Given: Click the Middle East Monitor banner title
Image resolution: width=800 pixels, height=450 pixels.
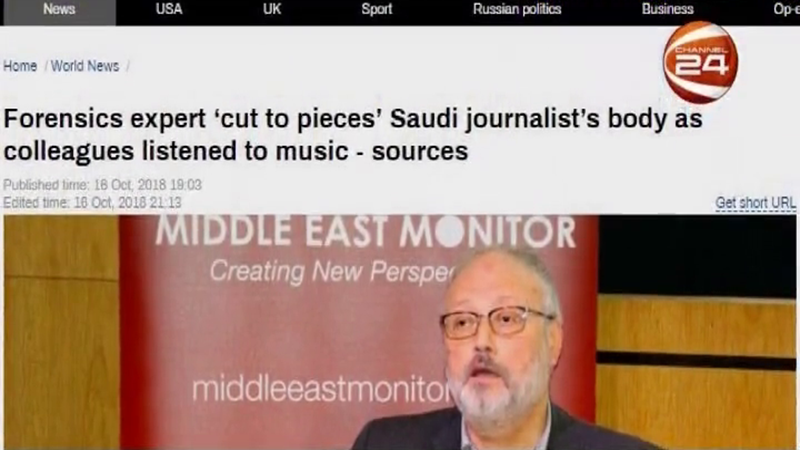Looking at the screenshot, I should (x=365, y=232).
